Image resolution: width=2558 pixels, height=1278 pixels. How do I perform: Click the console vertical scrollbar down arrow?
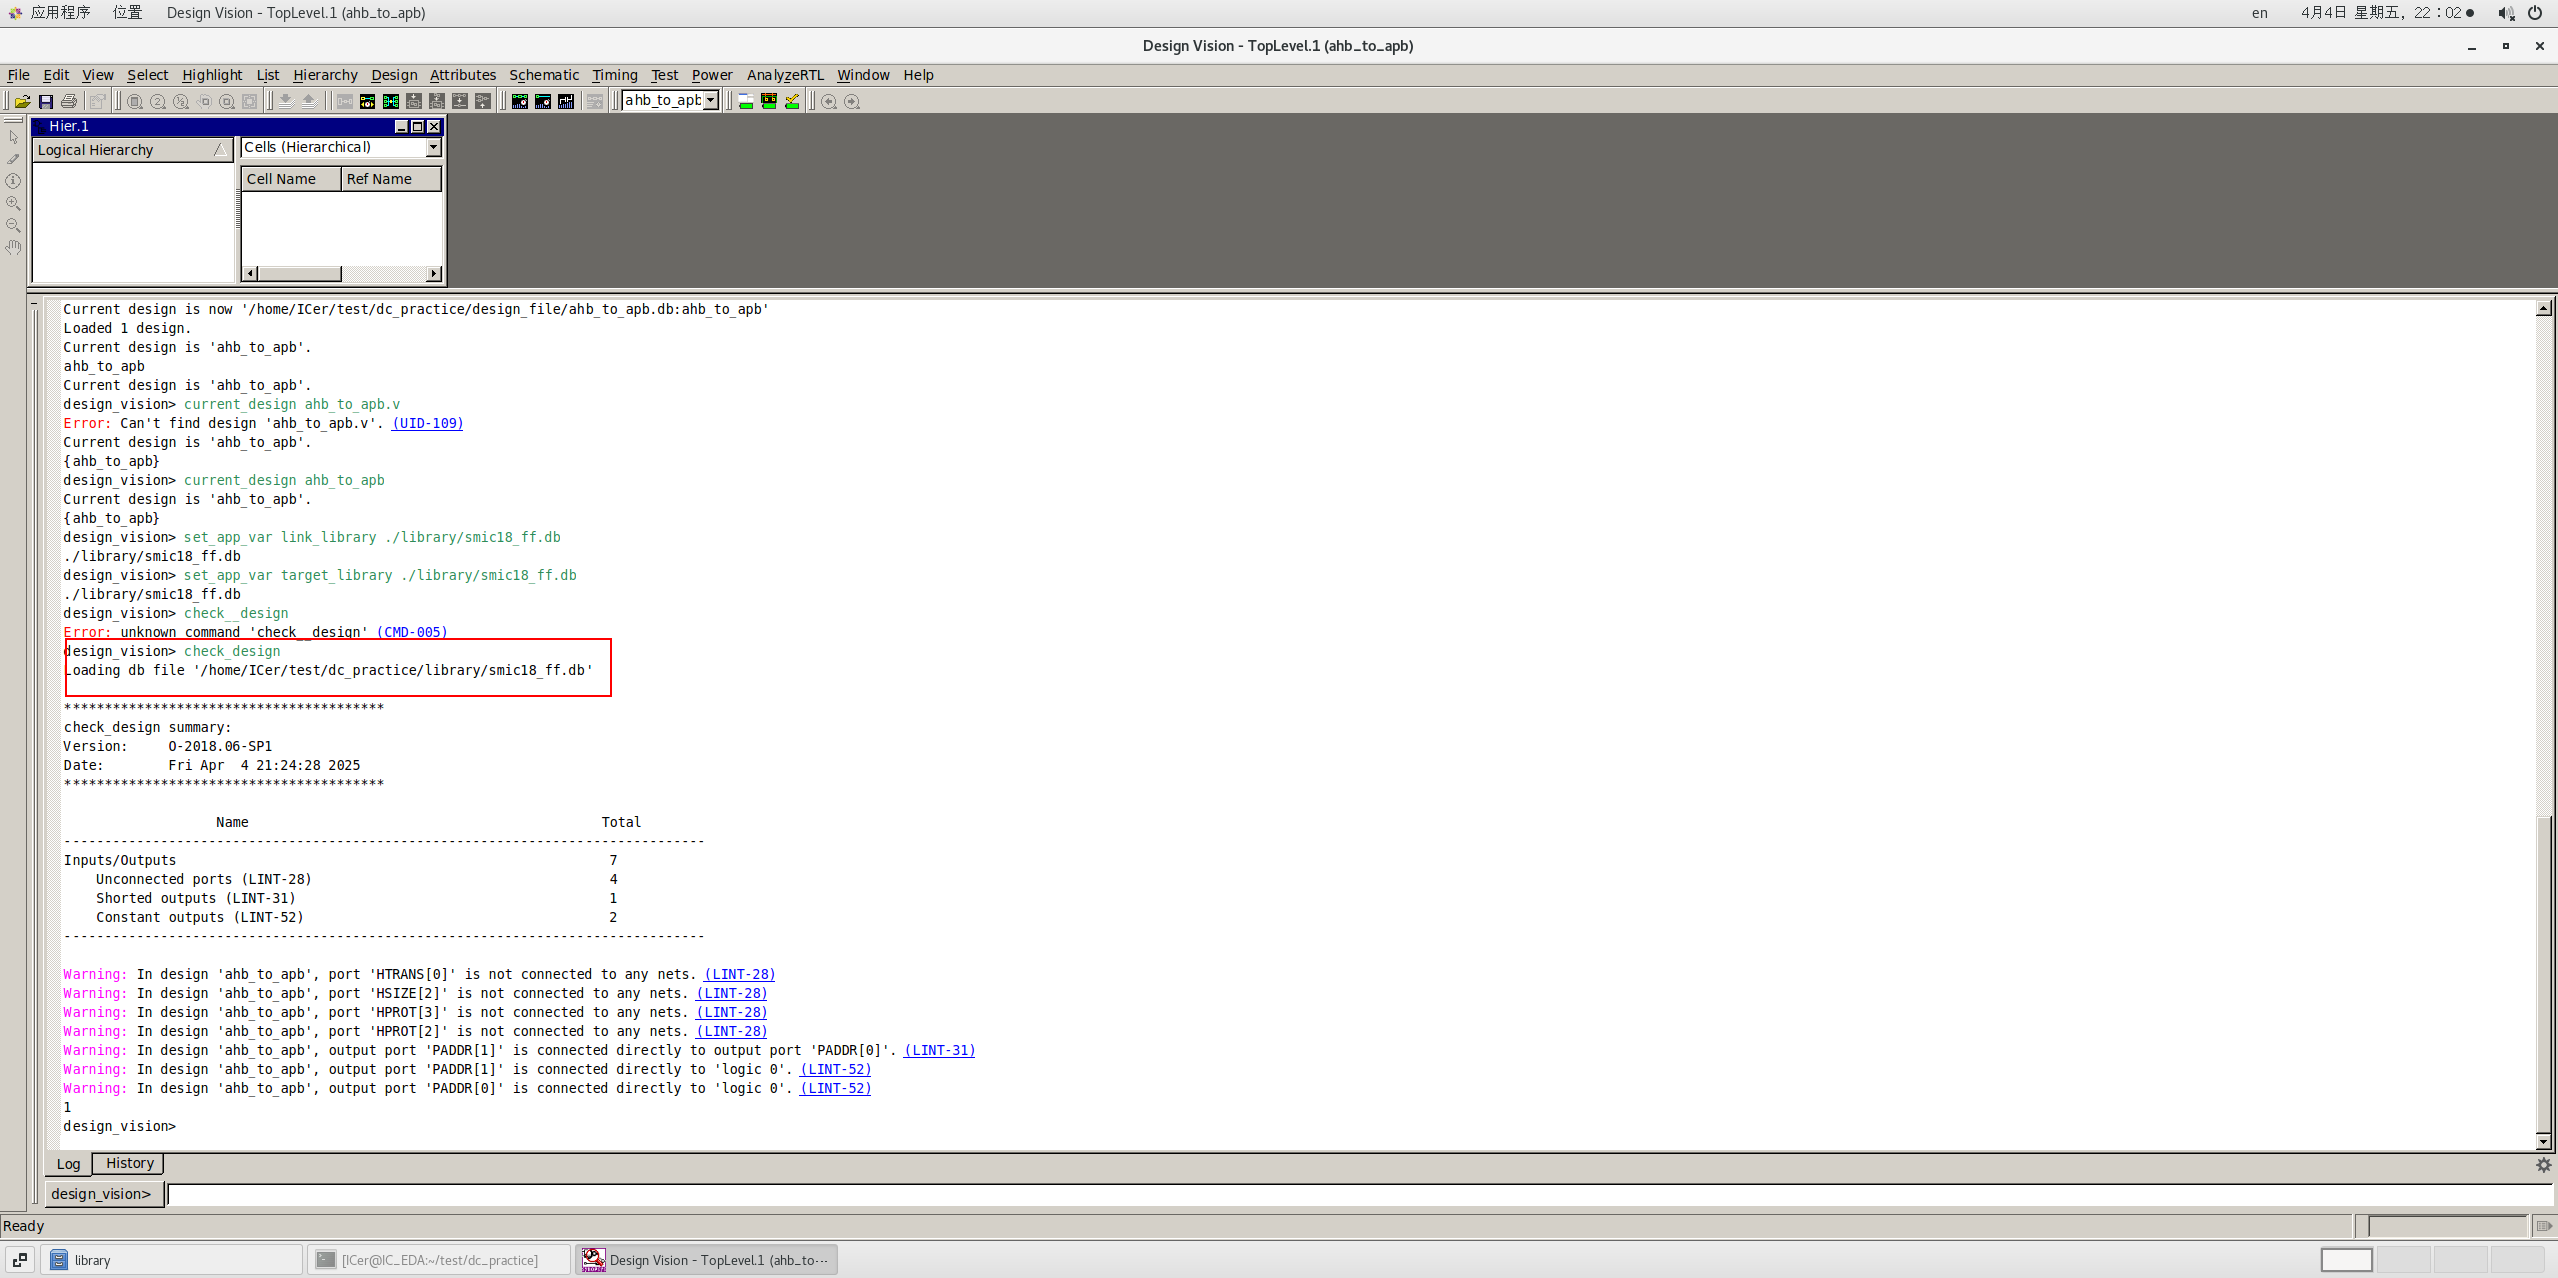(x=2543, y=1141)
